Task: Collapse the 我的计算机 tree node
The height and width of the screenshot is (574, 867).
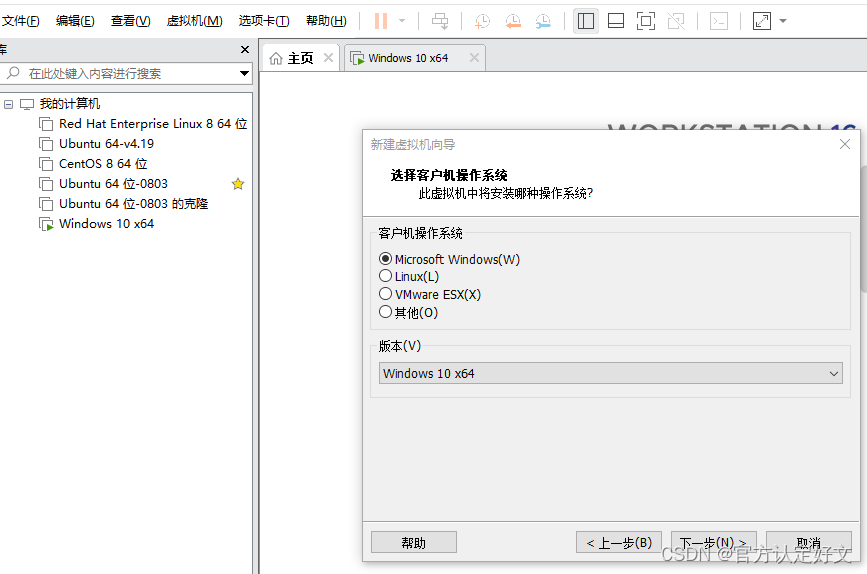Action: point(8,104)
